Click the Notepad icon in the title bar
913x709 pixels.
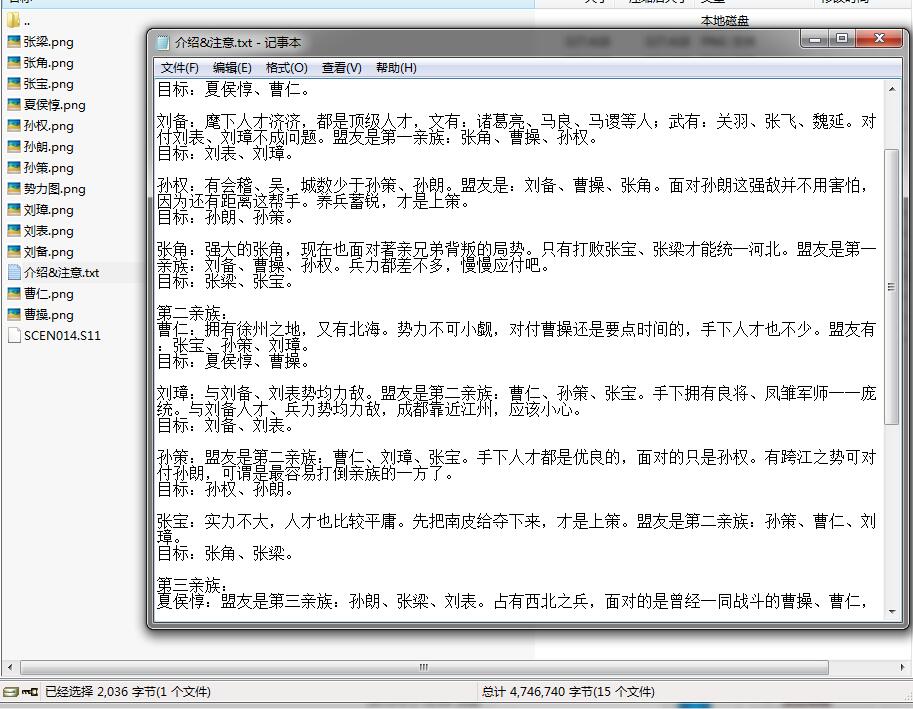pyautogui.click(x=163, y=42)
